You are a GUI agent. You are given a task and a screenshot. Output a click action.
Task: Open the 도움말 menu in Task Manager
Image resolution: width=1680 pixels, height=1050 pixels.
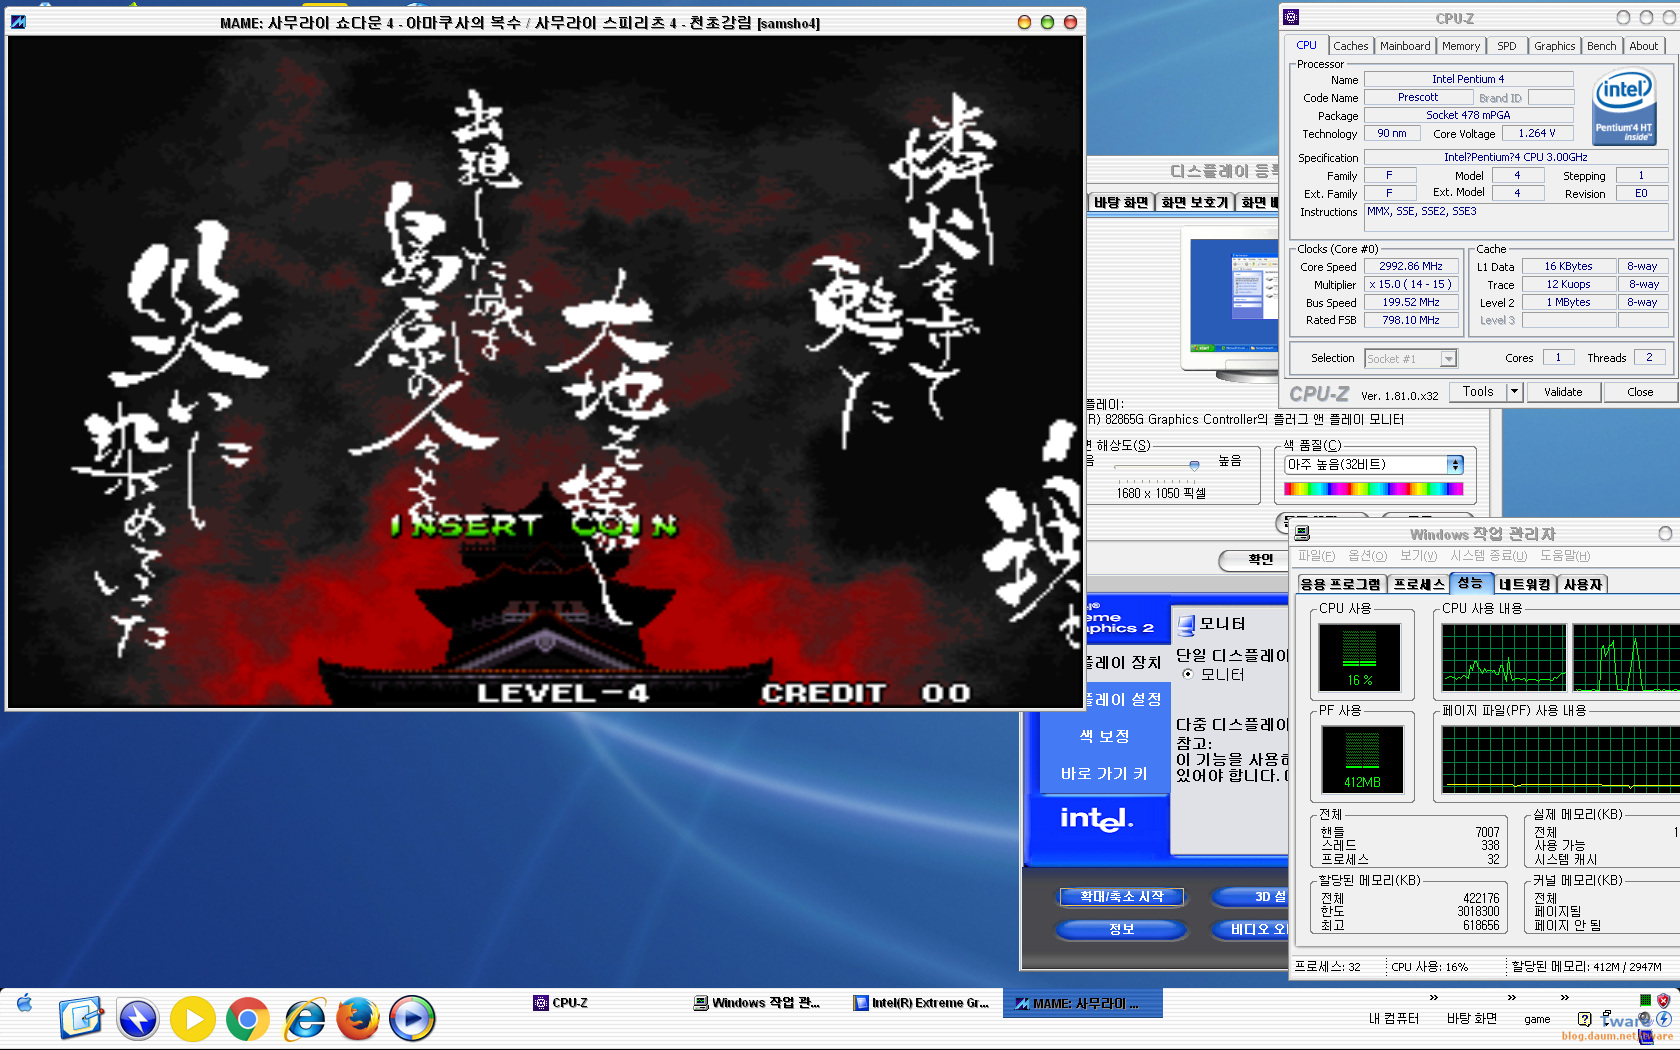(x=1564, y=556)
